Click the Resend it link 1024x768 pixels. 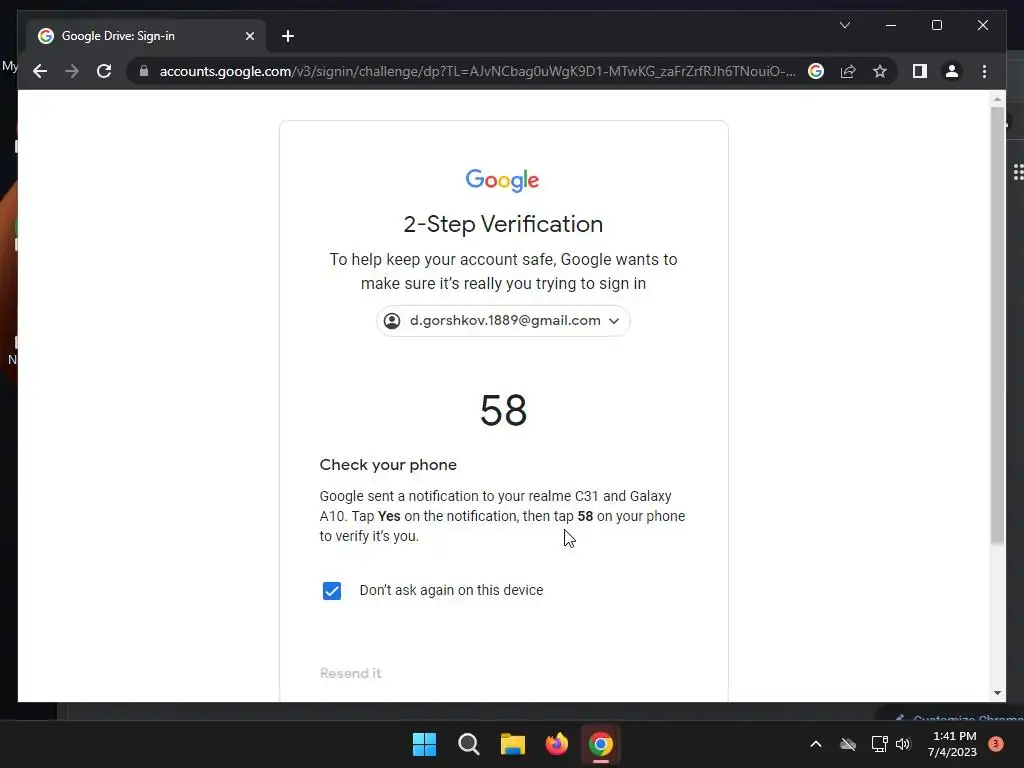tap(350, 673)
